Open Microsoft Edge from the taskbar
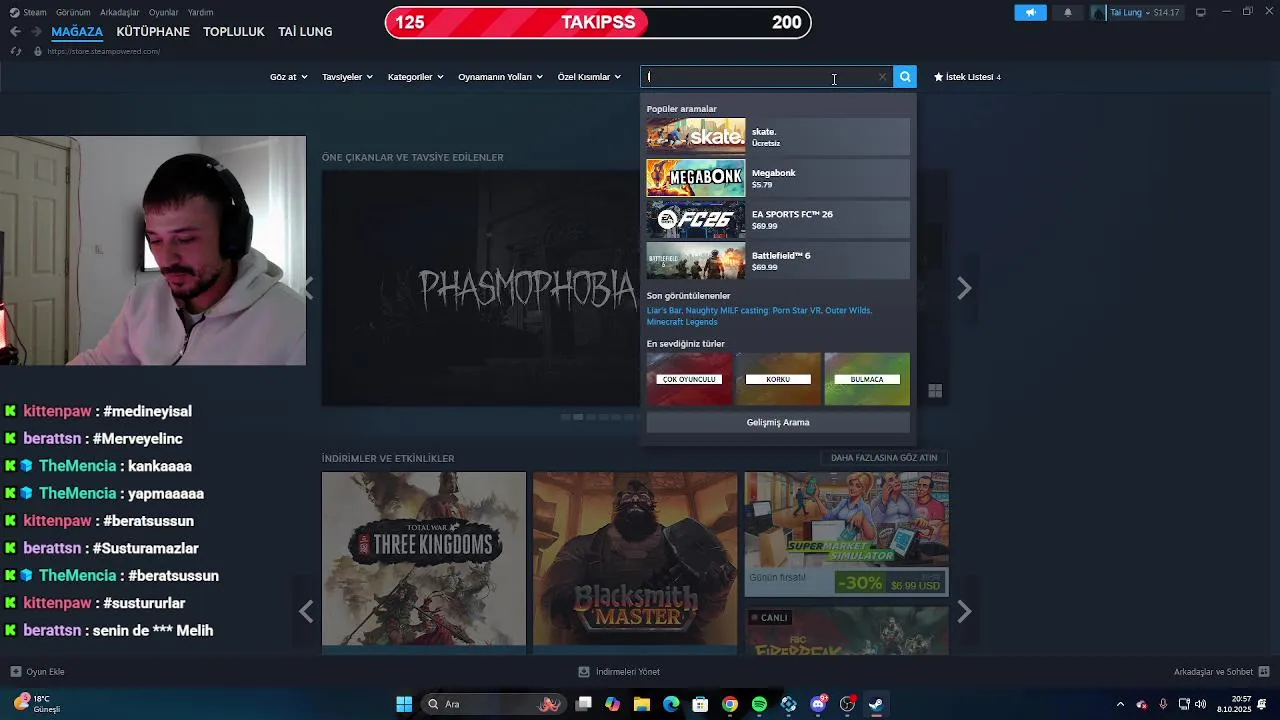This screenshot has height=720, width=1280. [x=671, y=704]
